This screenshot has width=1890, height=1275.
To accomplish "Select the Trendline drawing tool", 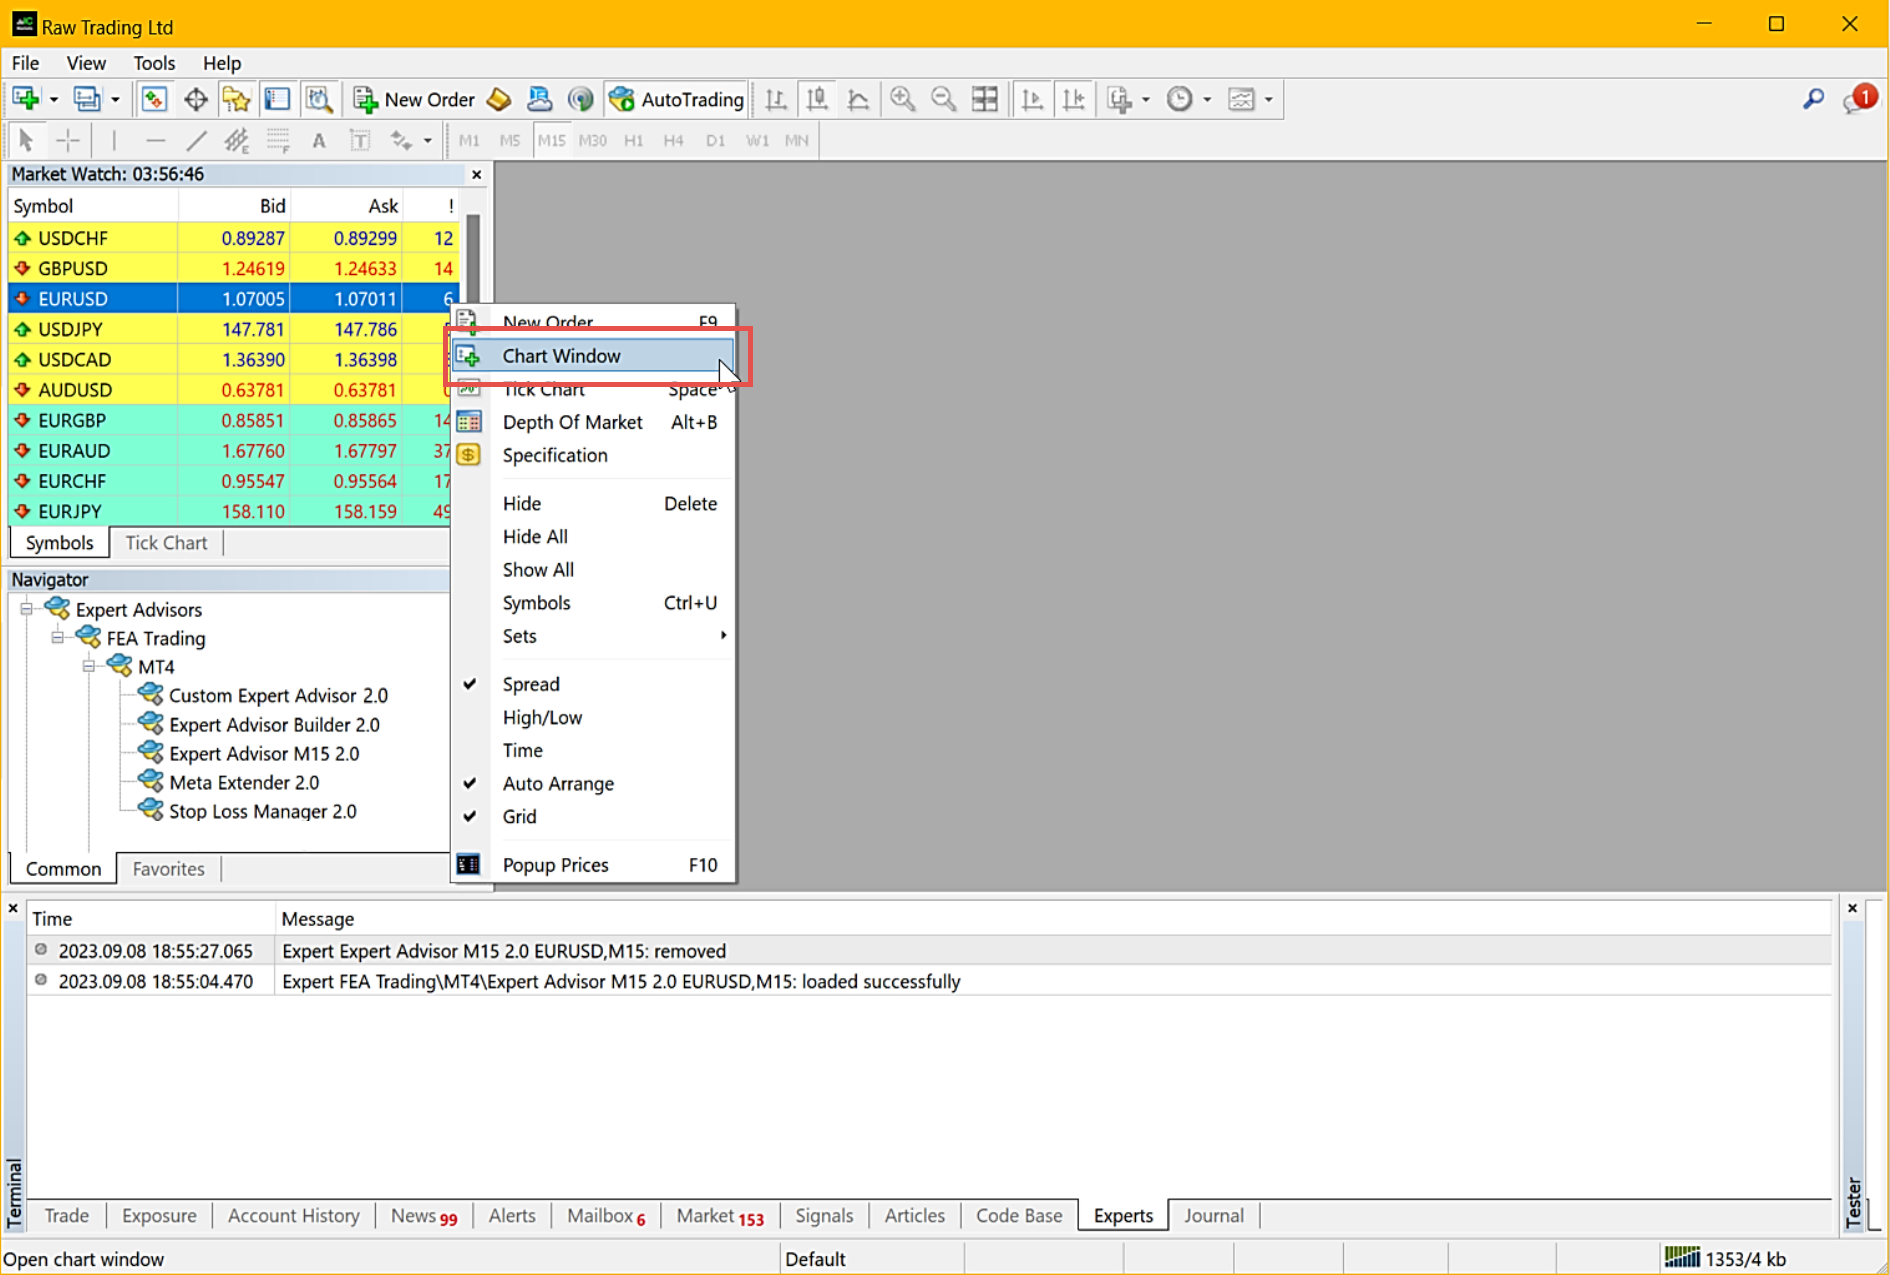I will pos(196,140).
